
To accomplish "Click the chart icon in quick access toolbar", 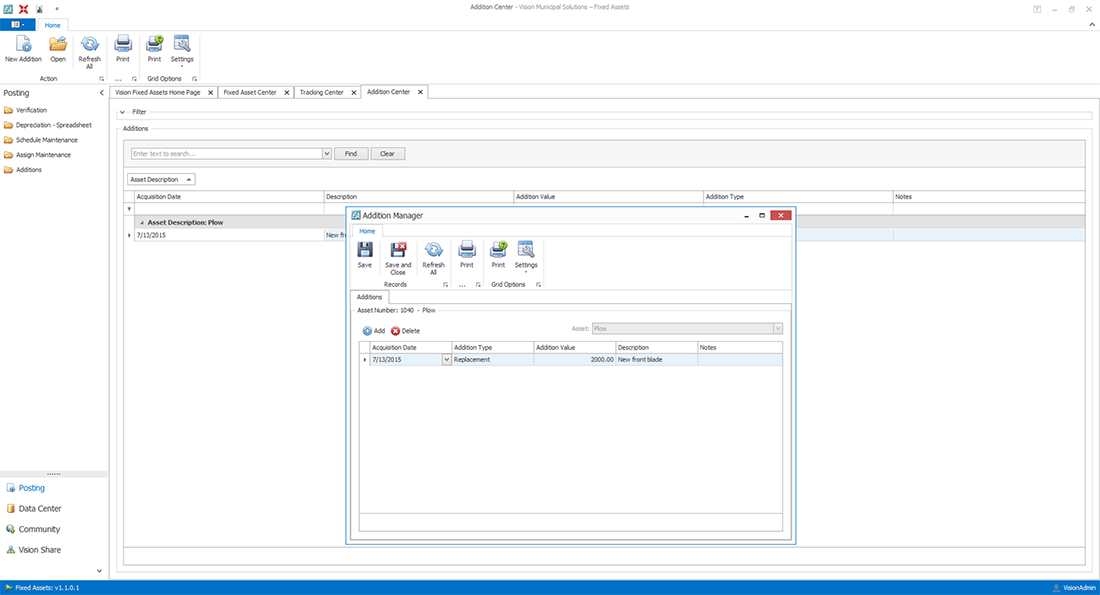I will click(x=39, y=9).
